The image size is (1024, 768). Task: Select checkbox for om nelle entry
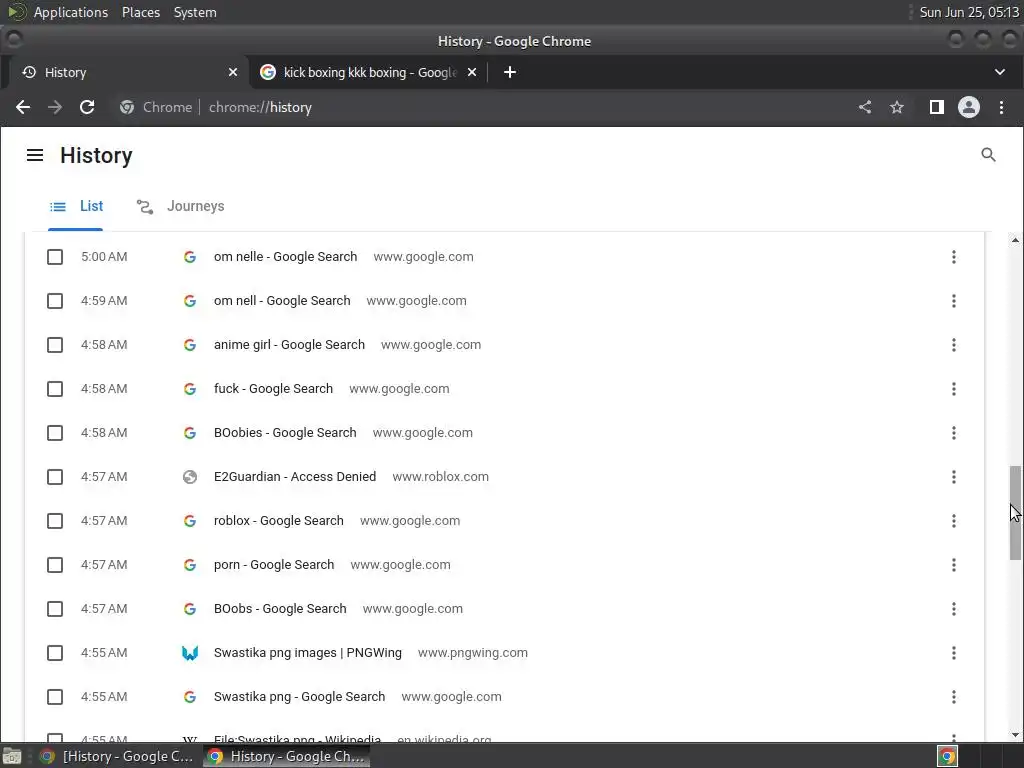[55, 257]
